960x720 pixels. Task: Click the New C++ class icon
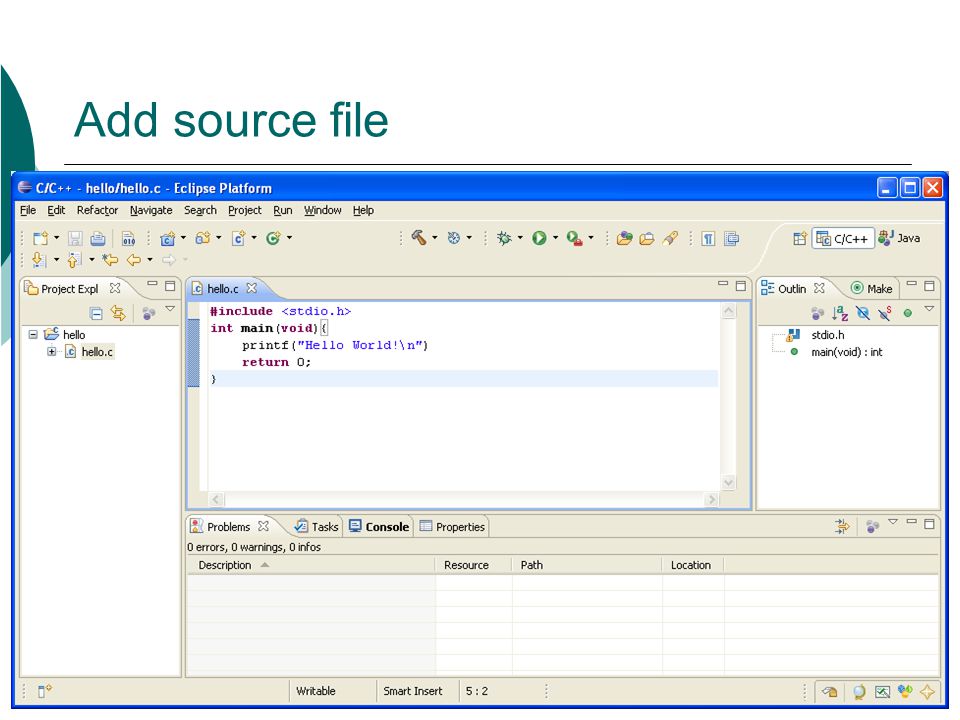273,238
